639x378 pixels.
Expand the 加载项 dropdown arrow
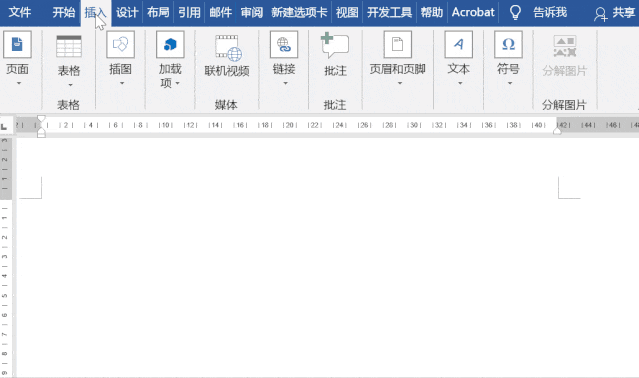pyautogui.click(x=177, y=84)
